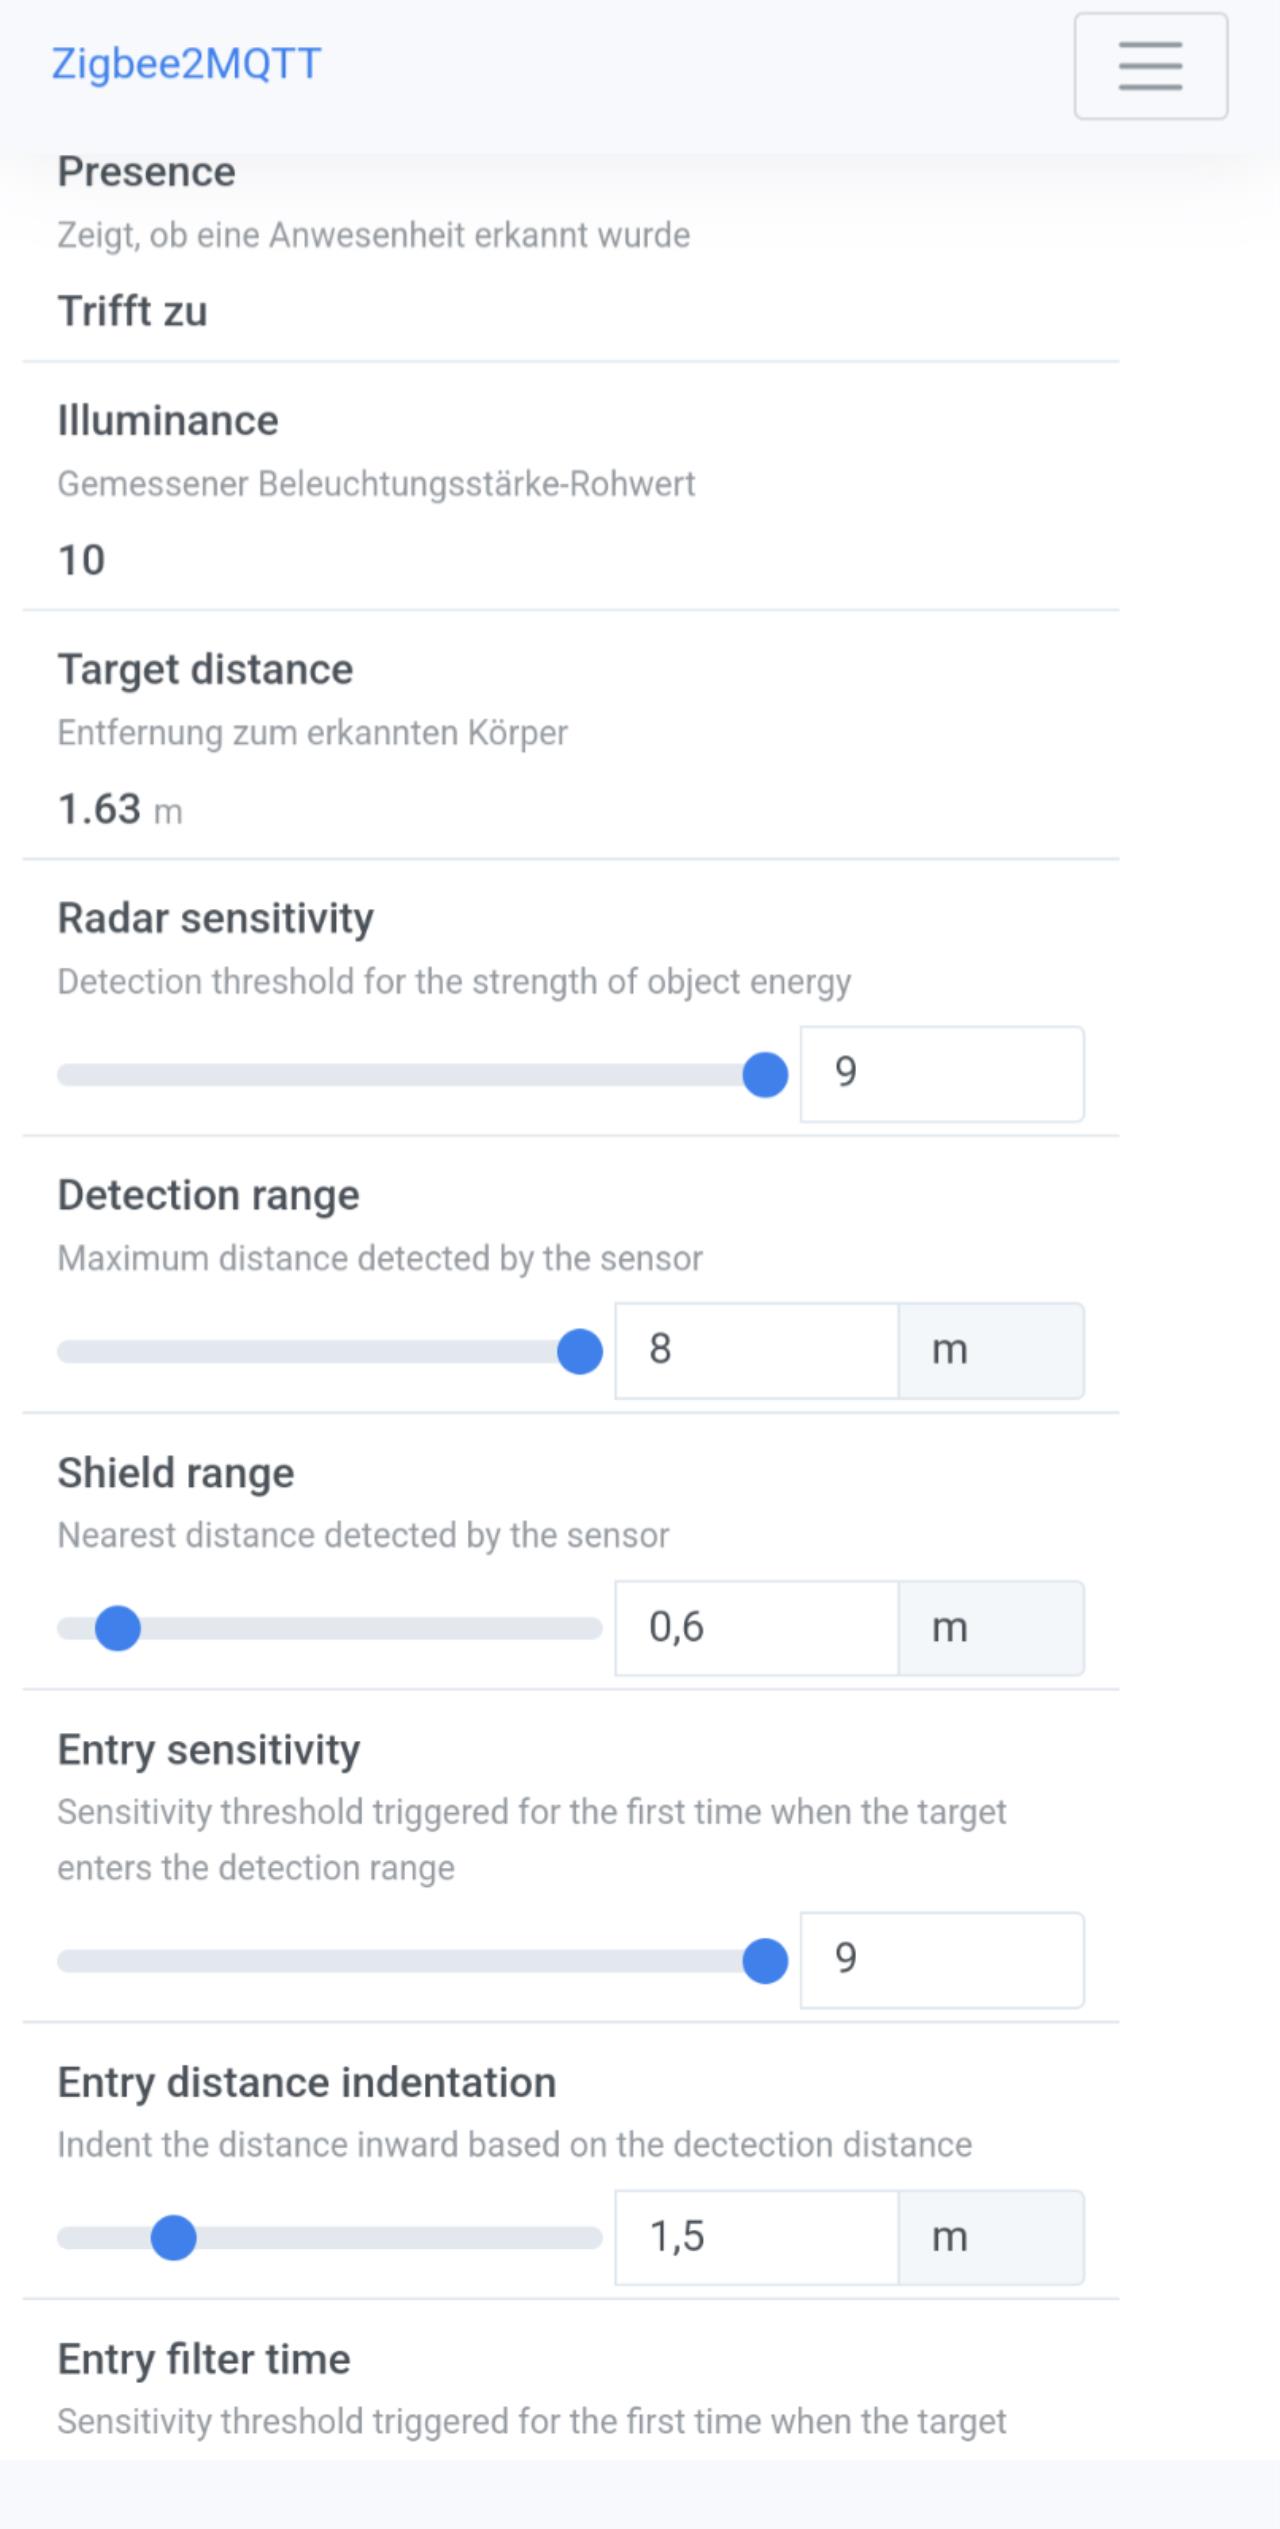Click the Shield range value field
This screenshot has height=2529, width=1280.
[x=756, y=1628]
